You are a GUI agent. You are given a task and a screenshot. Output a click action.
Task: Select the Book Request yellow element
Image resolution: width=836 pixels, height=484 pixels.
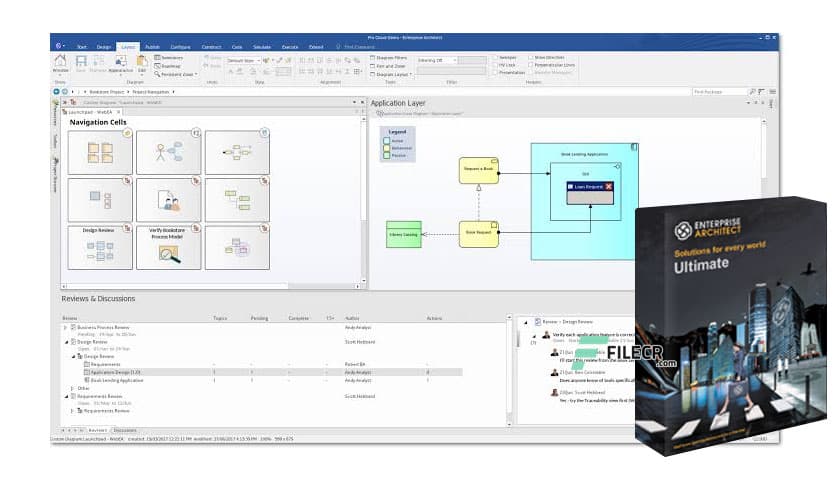coord(479,235)
